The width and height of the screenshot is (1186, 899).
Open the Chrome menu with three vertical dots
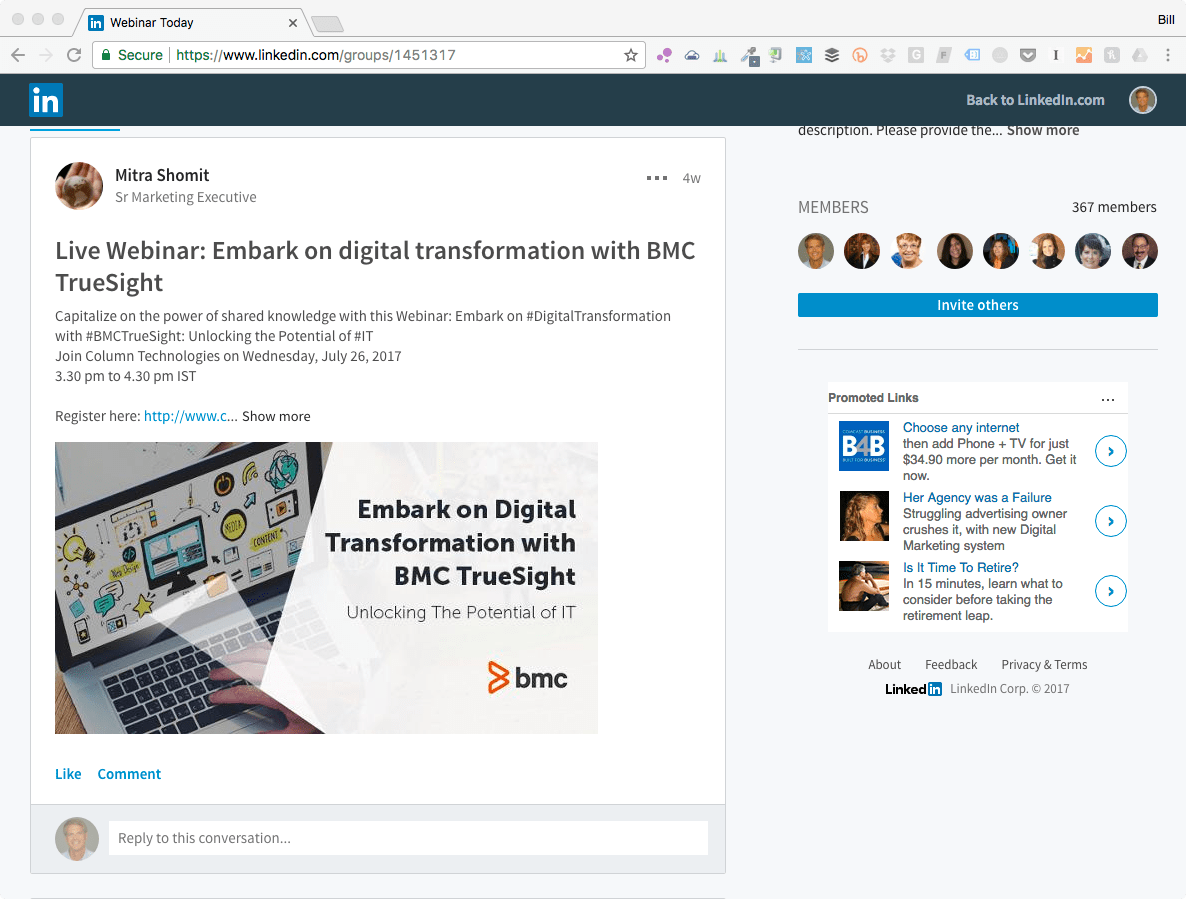[1168, 55]
